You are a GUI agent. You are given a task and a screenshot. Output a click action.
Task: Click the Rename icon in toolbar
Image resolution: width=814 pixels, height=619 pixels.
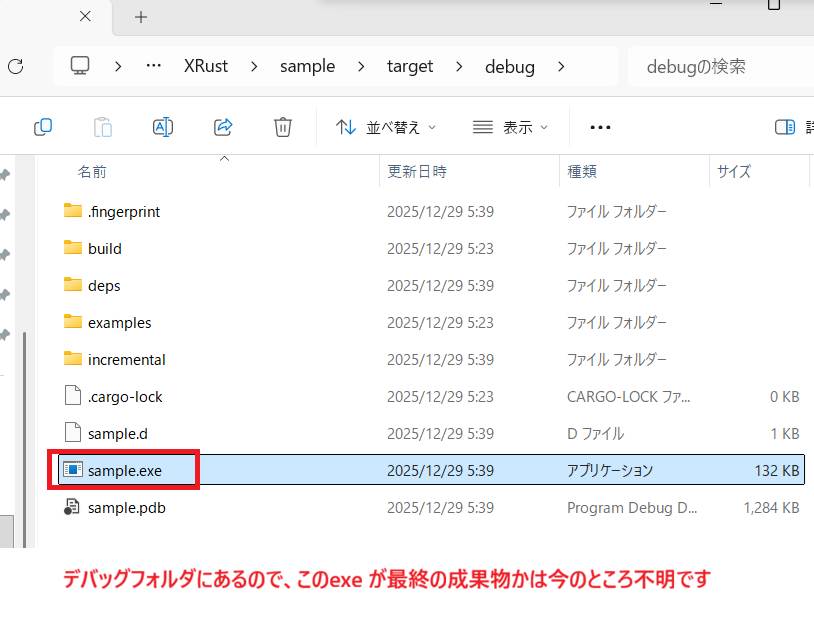coord(163,127)
